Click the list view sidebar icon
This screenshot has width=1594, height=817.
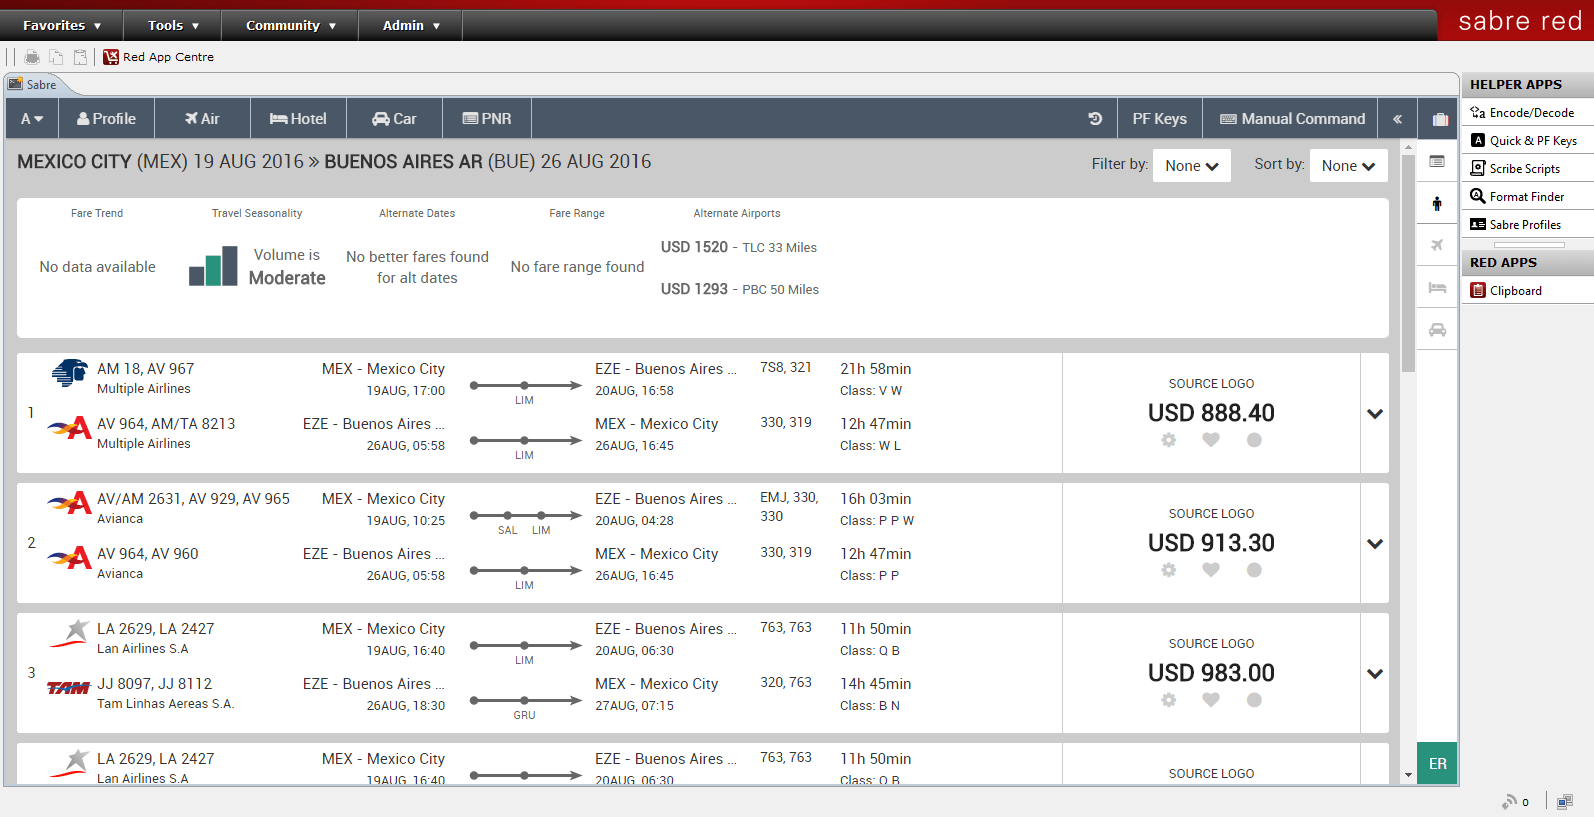[1437, 161]
